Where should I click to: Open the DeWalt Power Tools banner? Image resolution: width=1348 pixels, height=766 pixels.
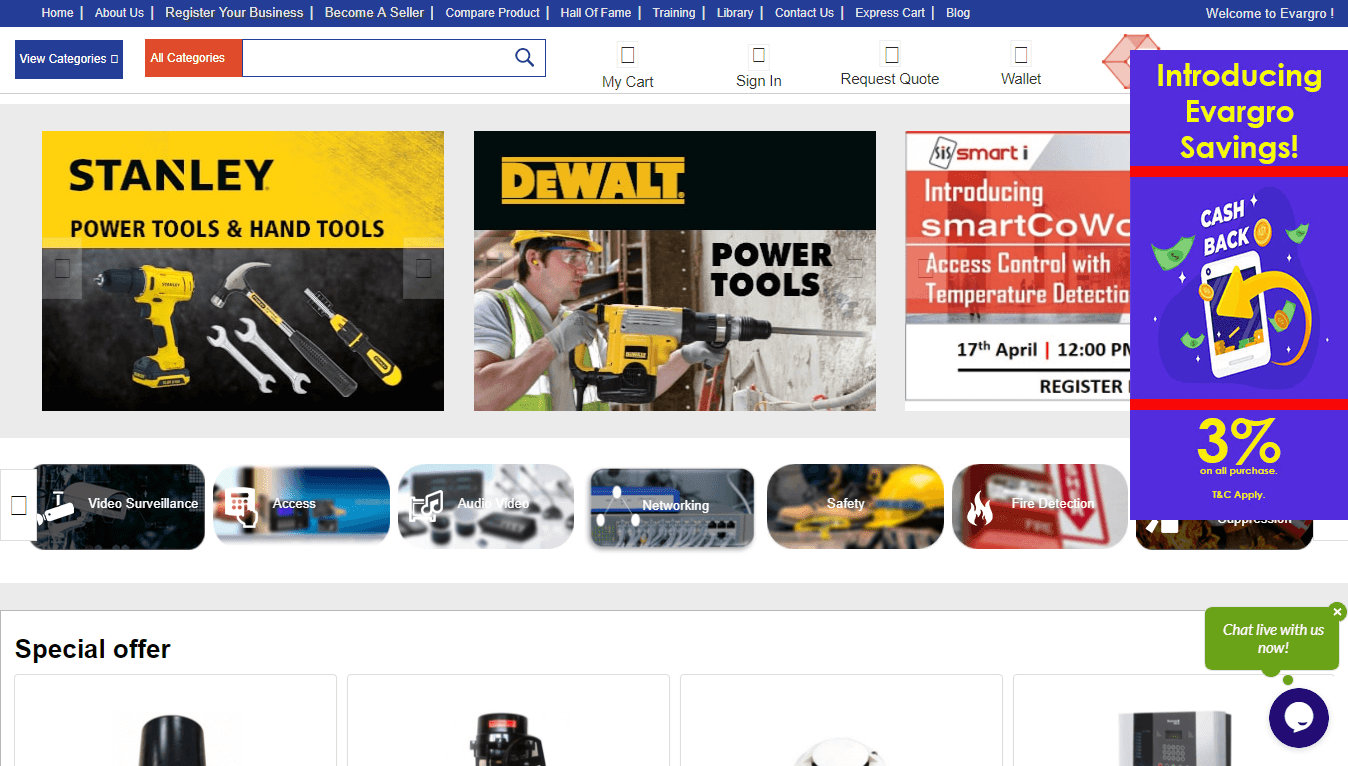click(x=675, y=271)
